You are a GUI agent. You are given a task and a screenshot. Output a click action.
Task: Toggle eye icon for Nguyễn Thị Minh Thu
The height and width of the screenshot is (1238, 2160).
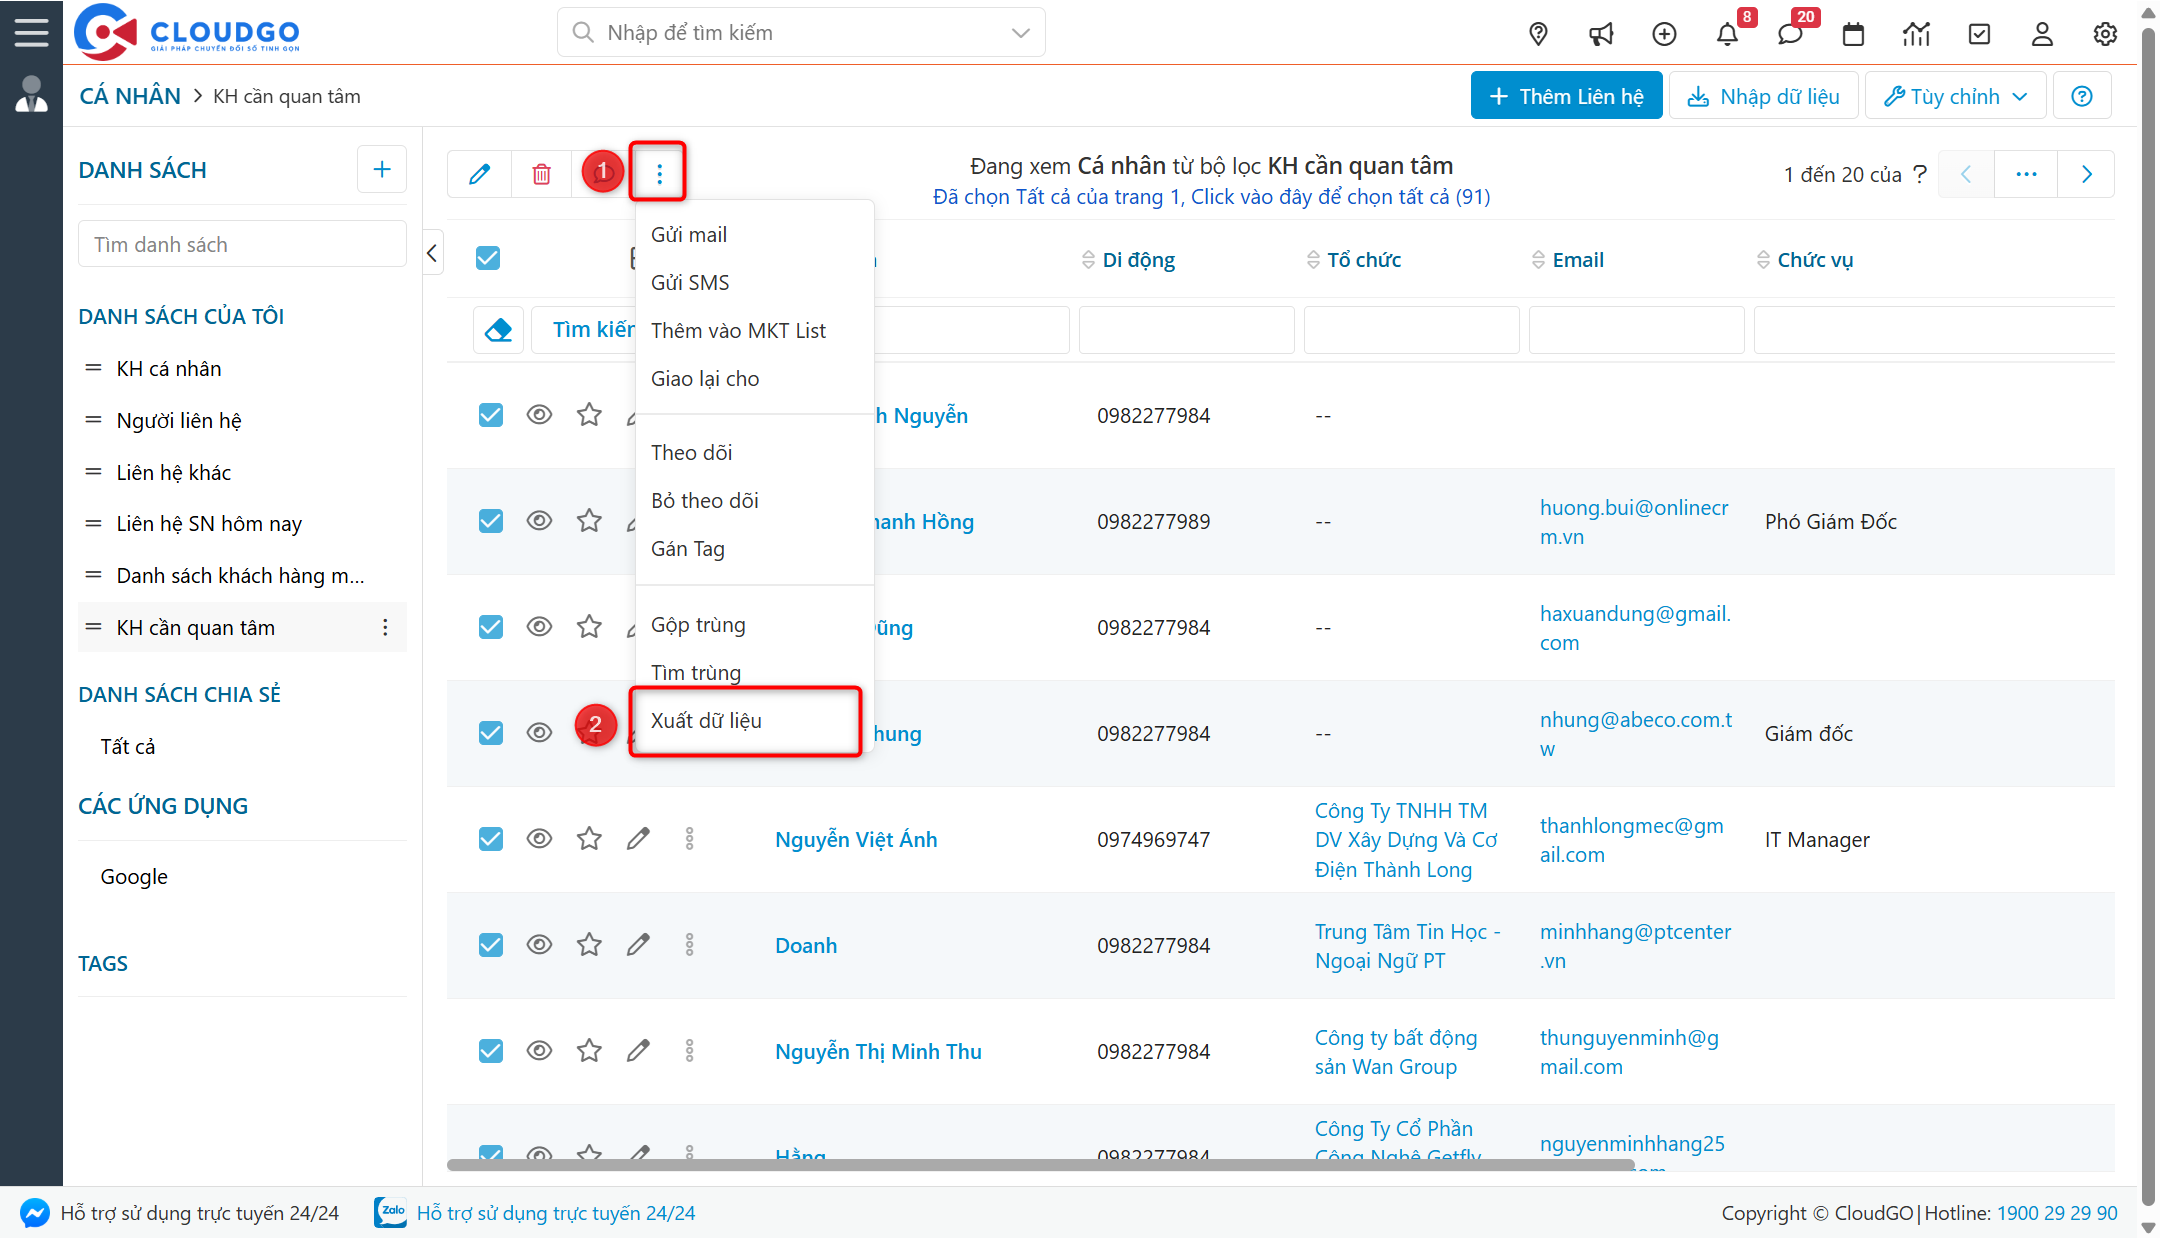539,1051
